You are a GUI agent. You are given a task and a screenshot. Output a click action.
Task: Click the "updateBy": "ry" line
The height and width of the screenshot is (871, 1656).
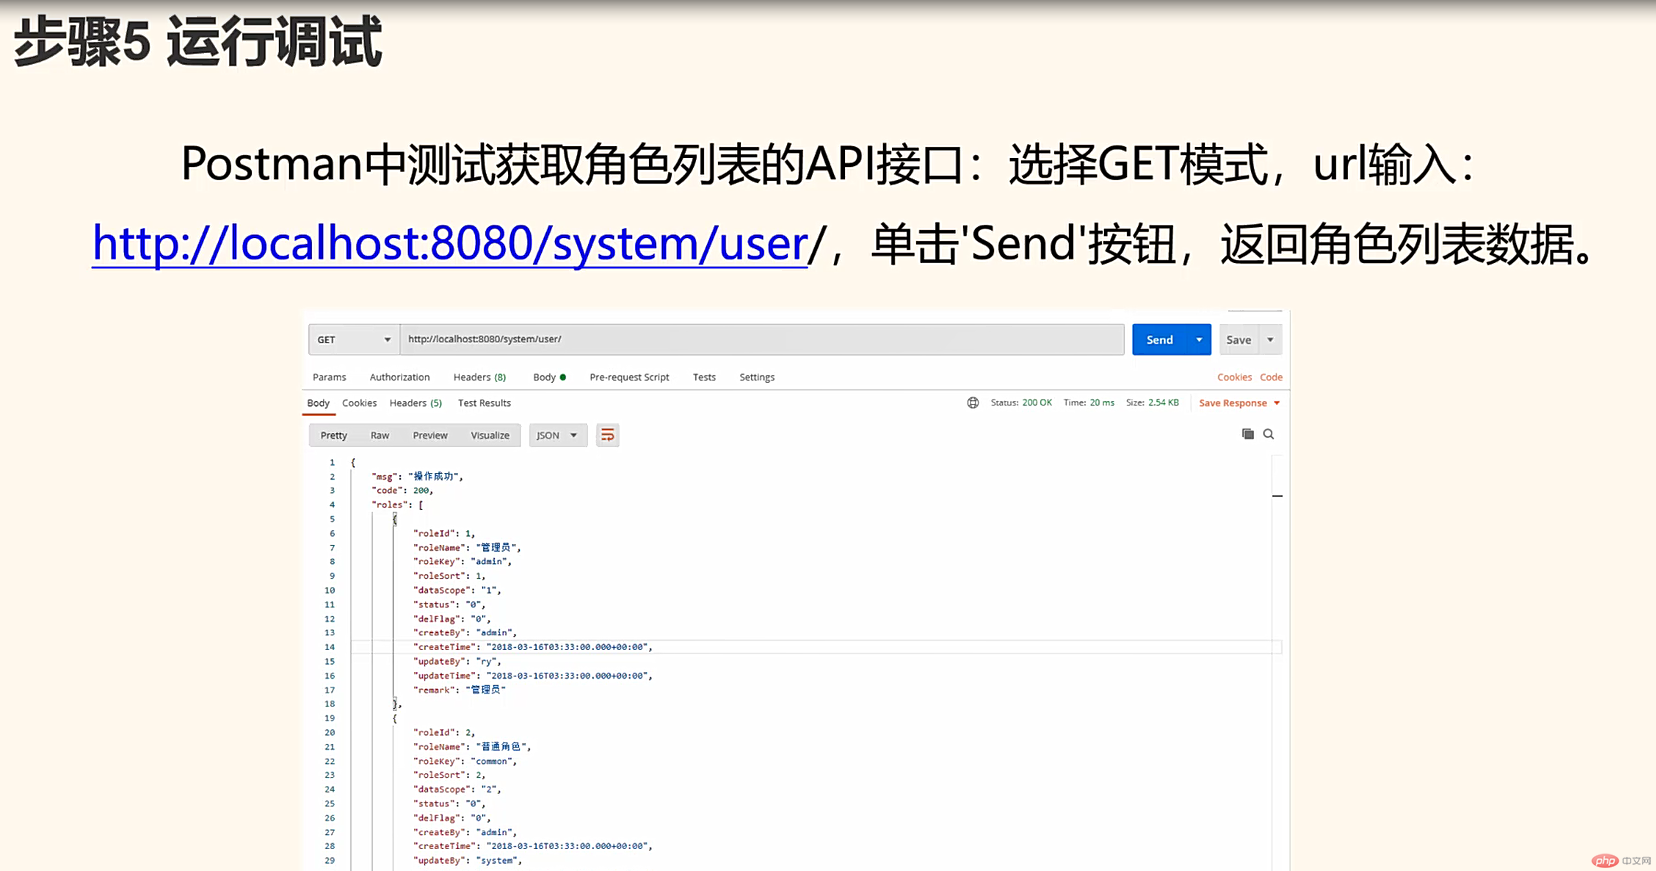point(457,661)
